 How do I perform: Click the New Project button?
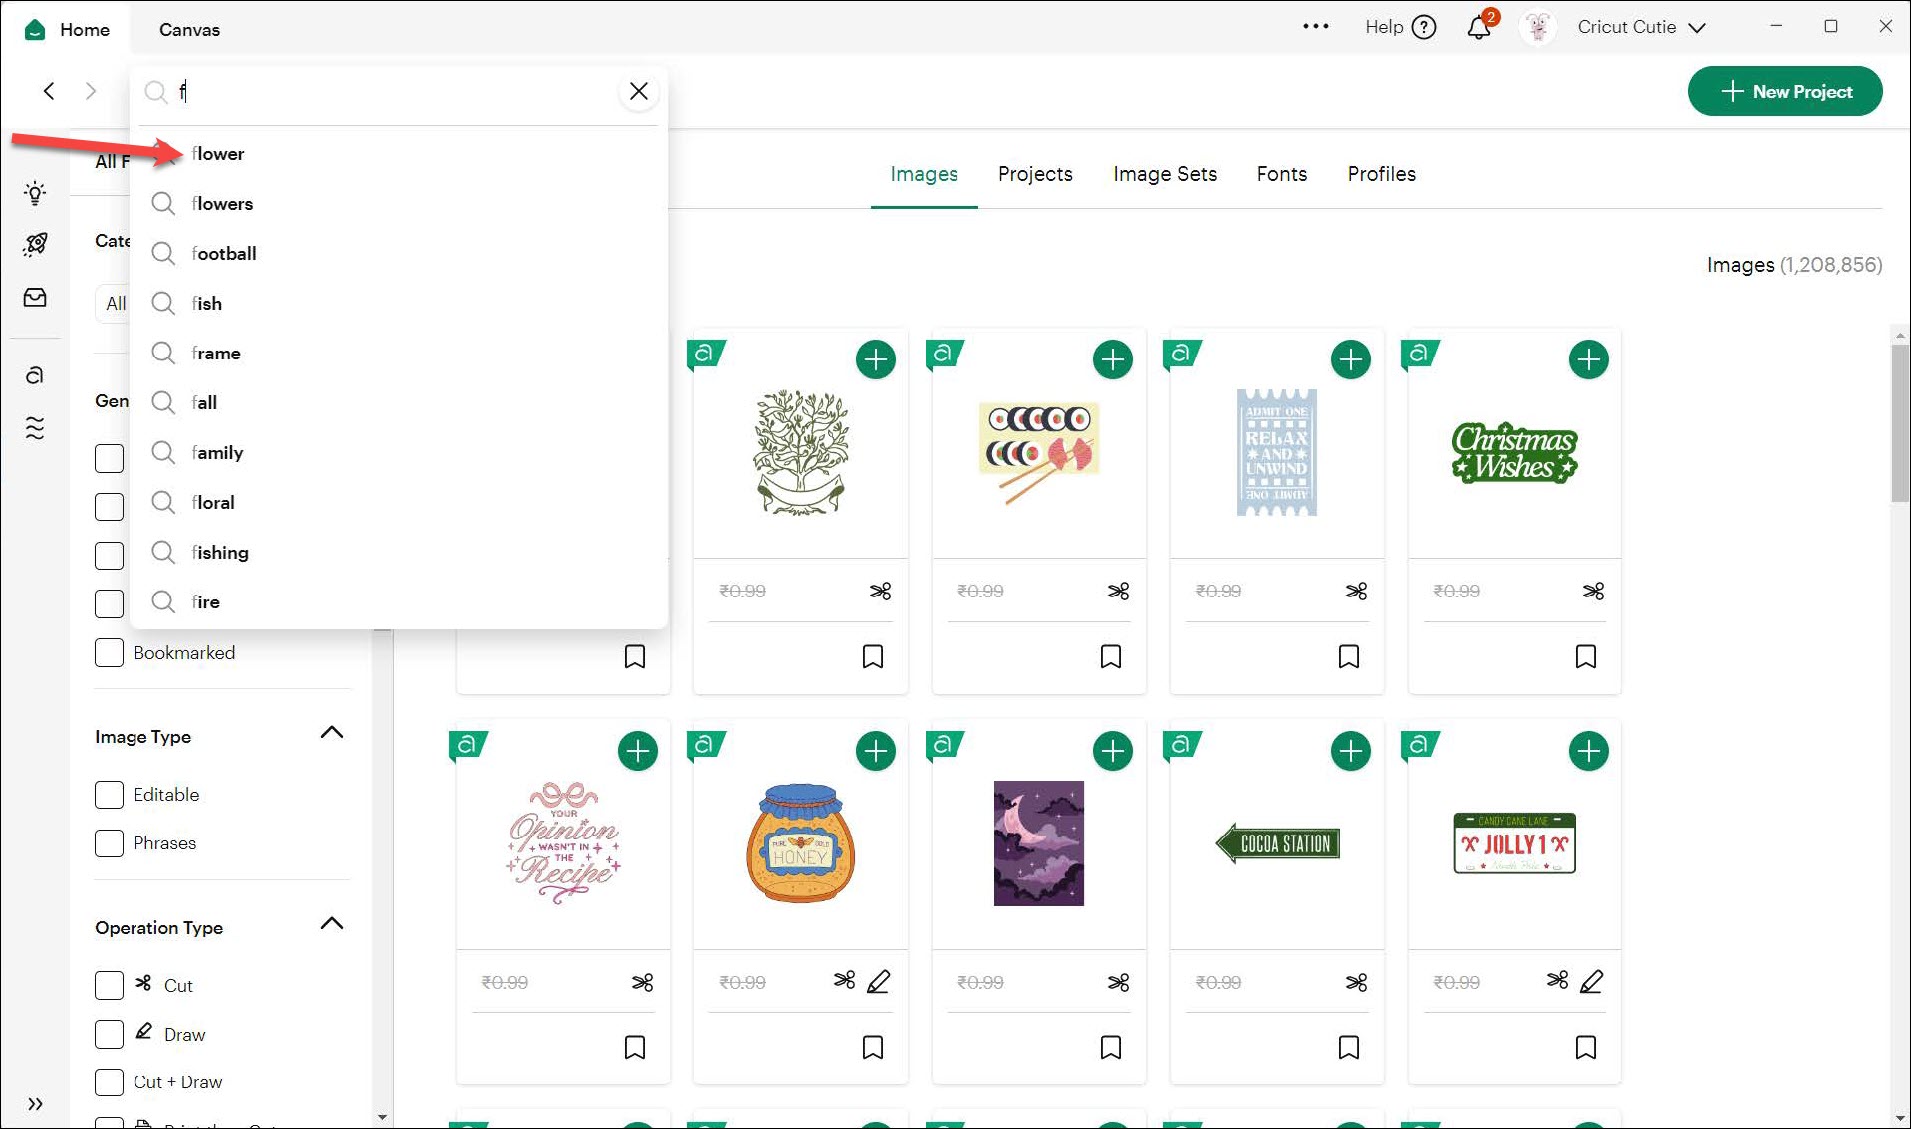click(1784, 91)
